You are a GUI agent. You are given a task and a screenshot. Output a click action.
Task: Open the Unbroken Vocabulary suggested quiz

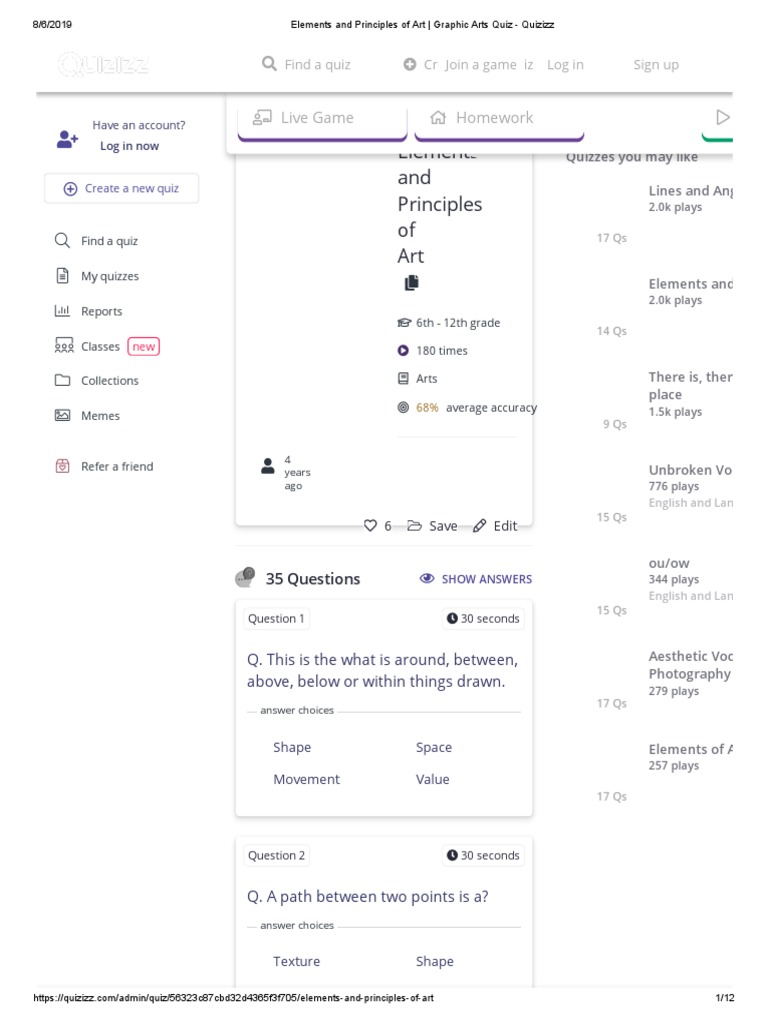pyautogui.click(x=690, y=470)
